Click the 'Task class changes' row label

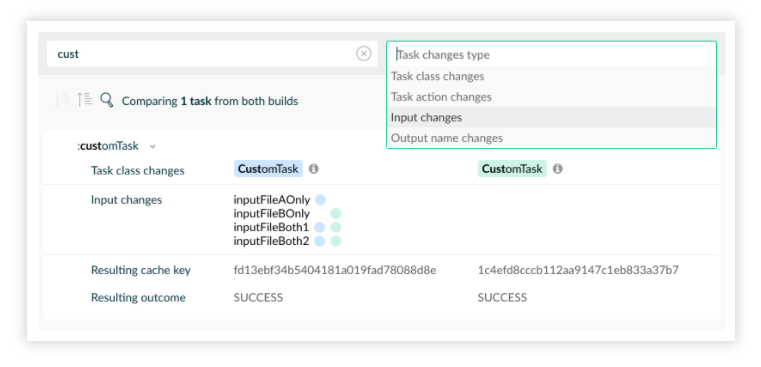click(137, 170)
